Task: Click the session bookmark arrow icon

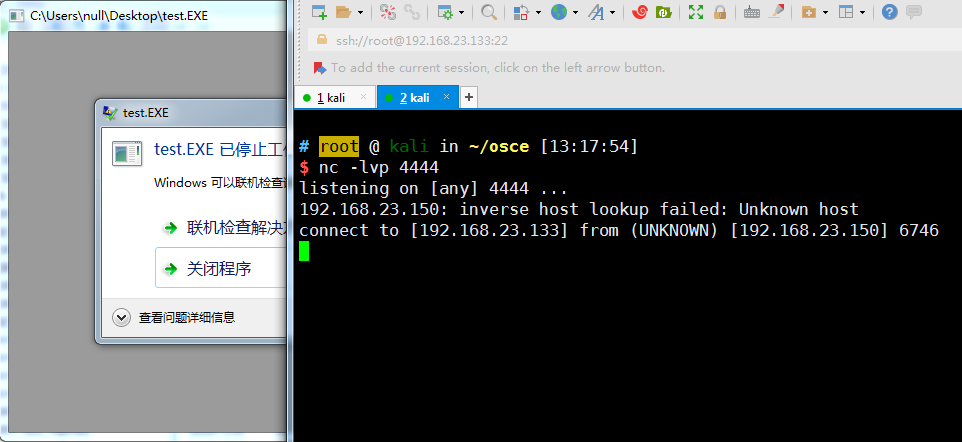Action: [x=319, y=68]
